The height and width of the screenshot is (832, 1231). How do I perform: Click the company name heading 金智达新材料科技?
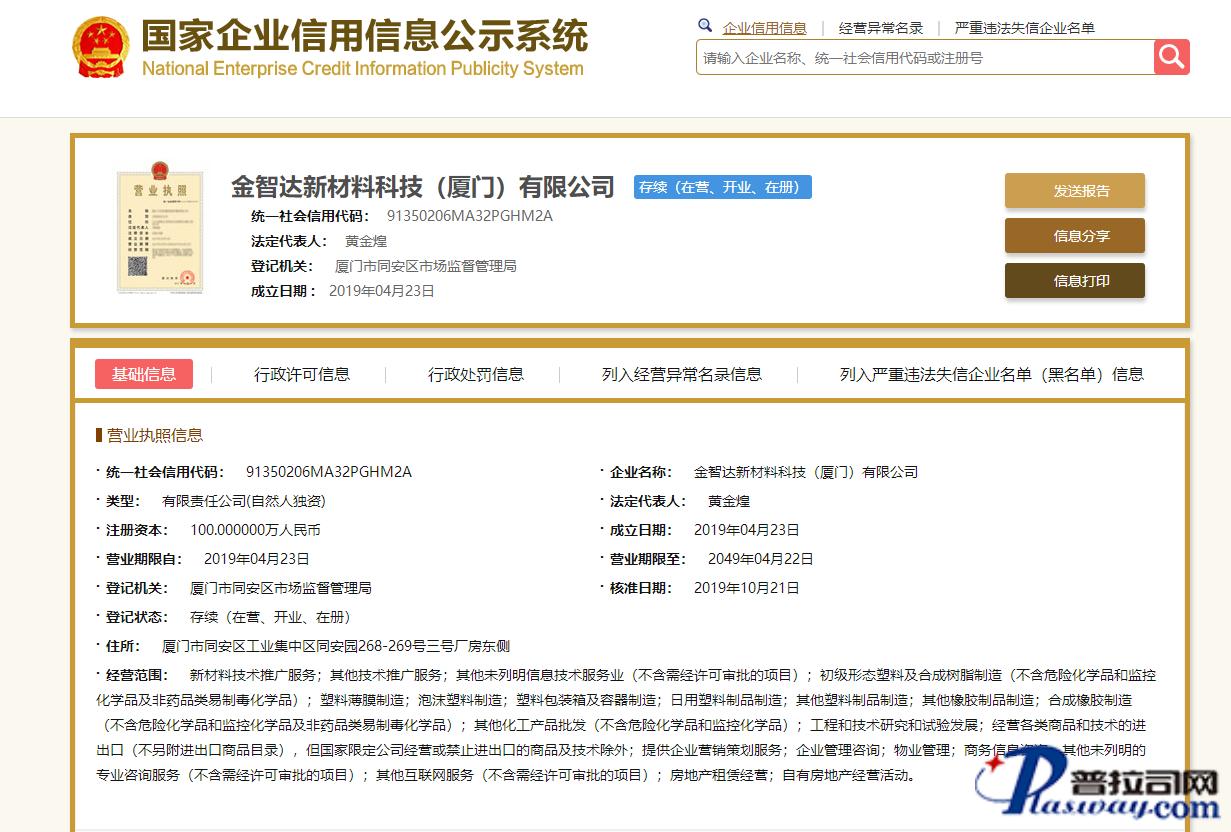[422, 187]
